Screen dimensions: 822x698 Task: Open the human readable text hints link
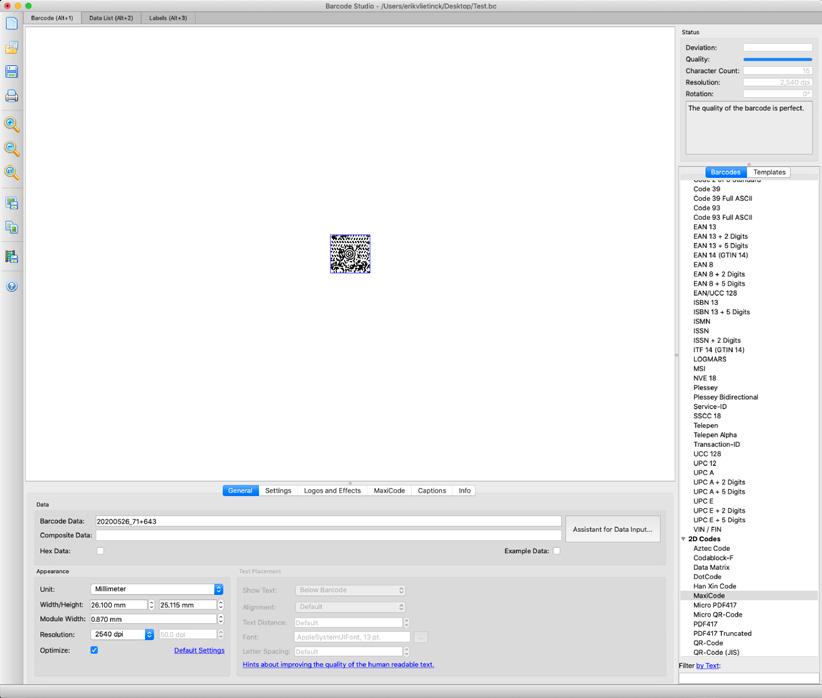338,664
